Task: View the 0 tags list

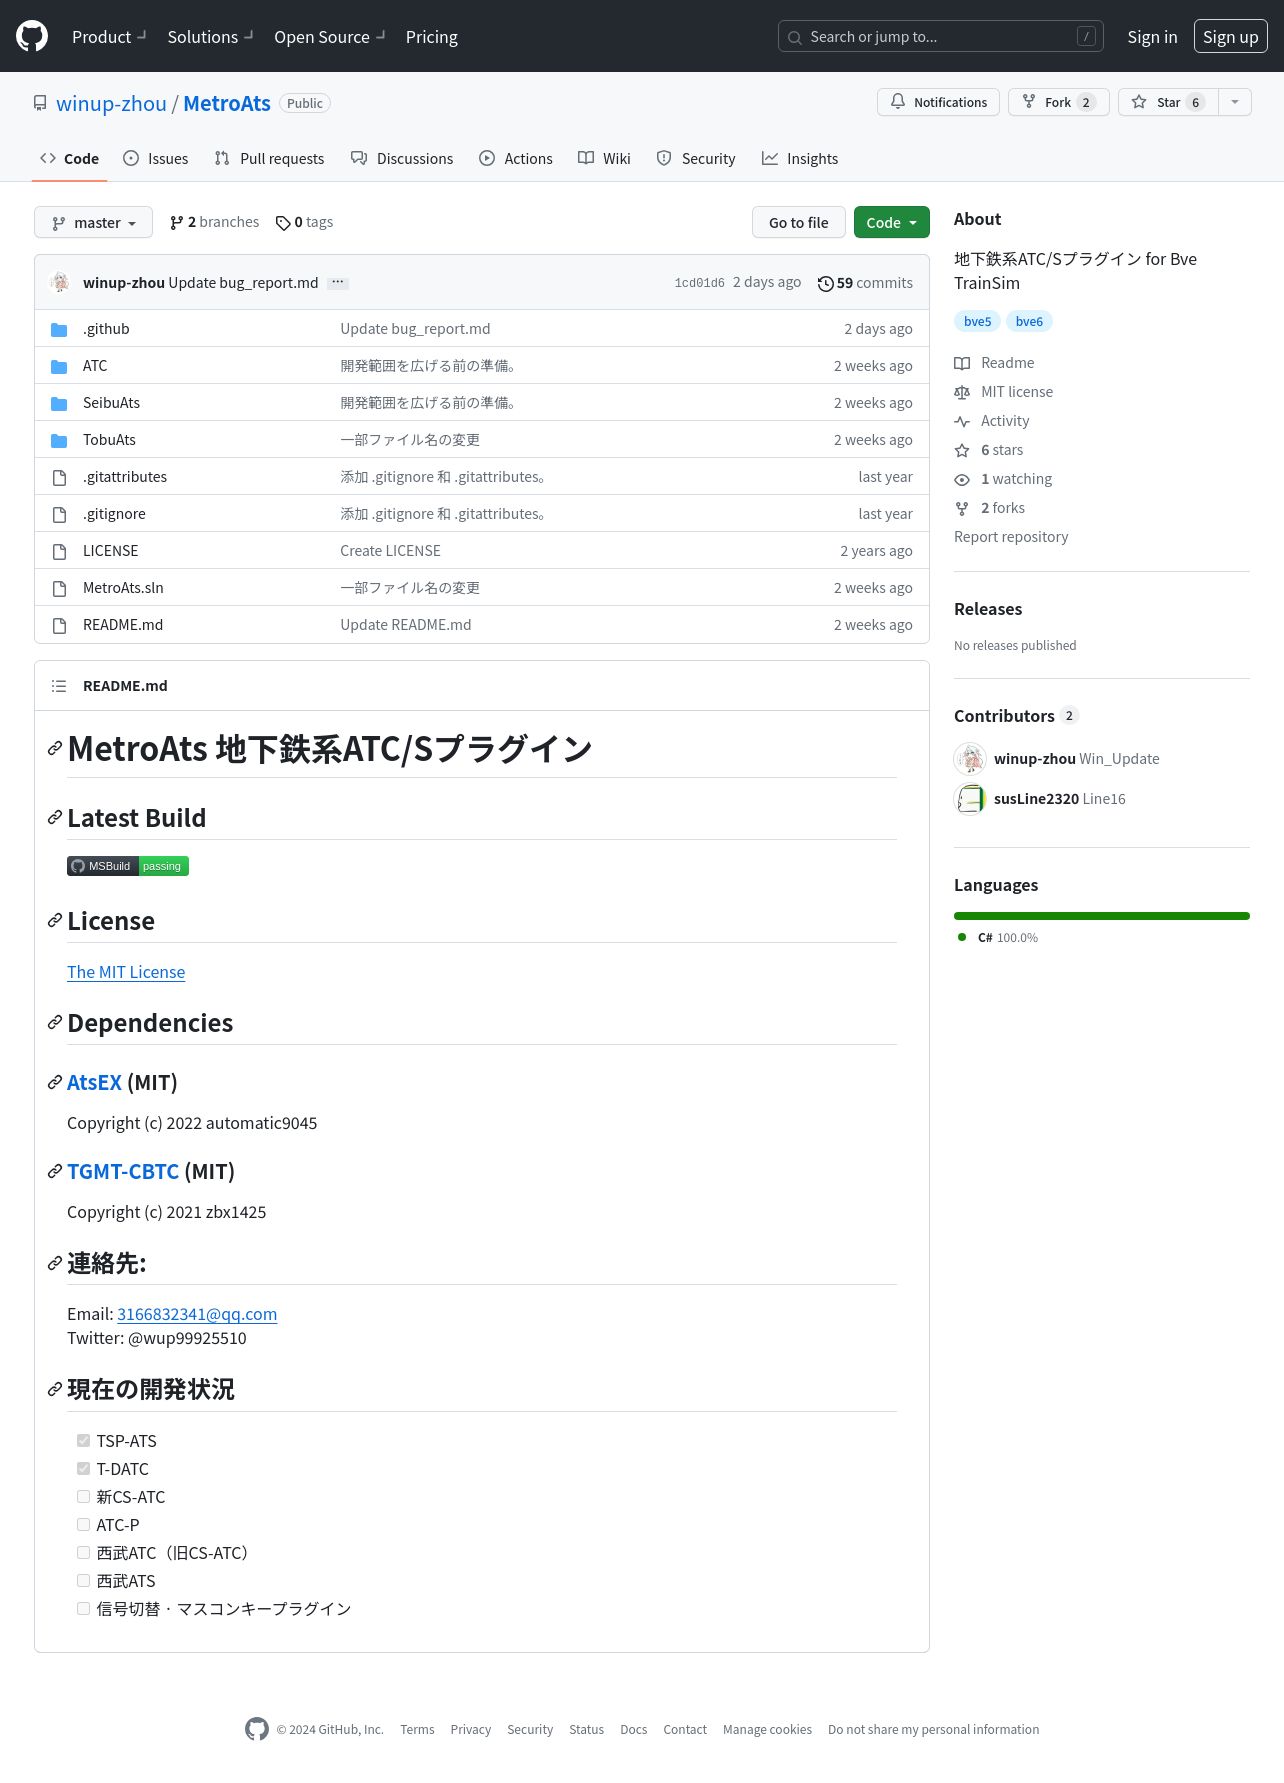Action: pyautogui.click(x=305, y=222)
